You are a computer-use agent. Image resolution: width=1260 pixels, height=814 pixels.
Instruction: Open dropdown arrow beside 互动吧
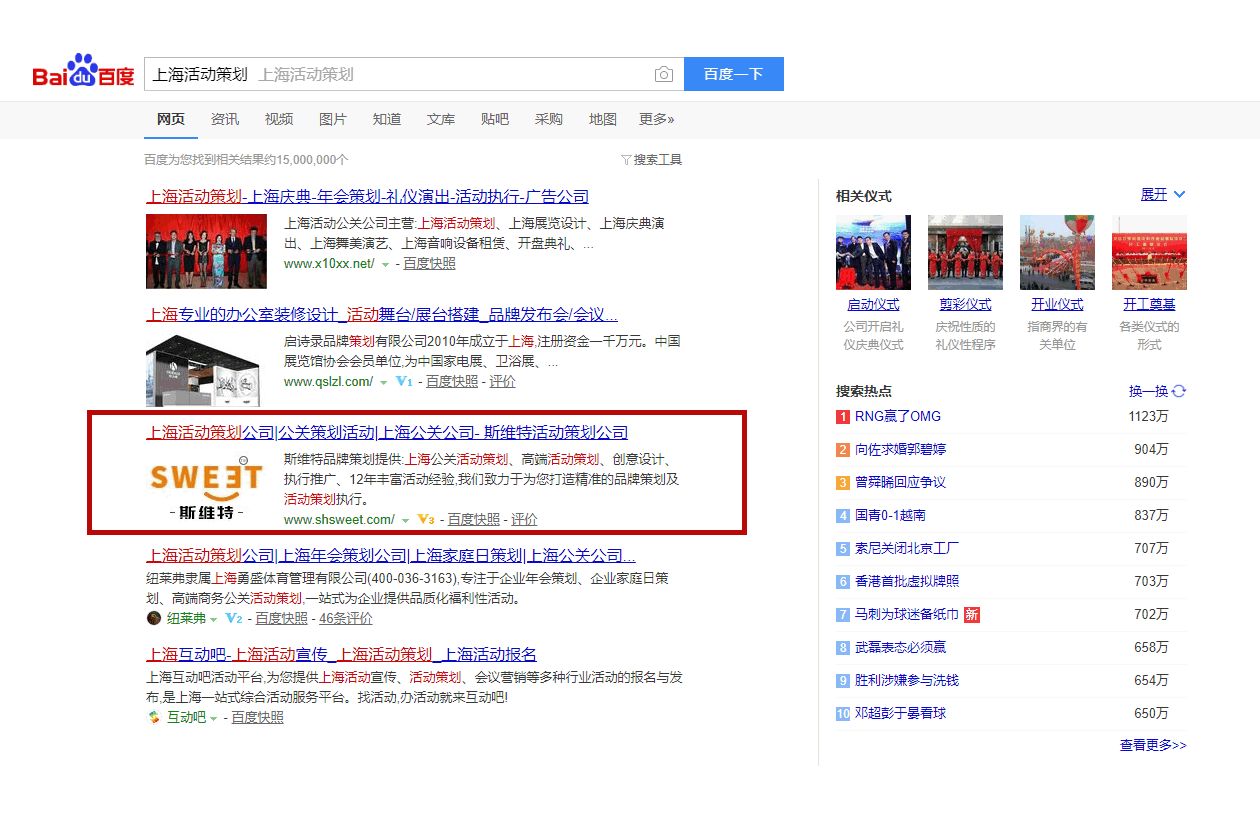[213, 719]
